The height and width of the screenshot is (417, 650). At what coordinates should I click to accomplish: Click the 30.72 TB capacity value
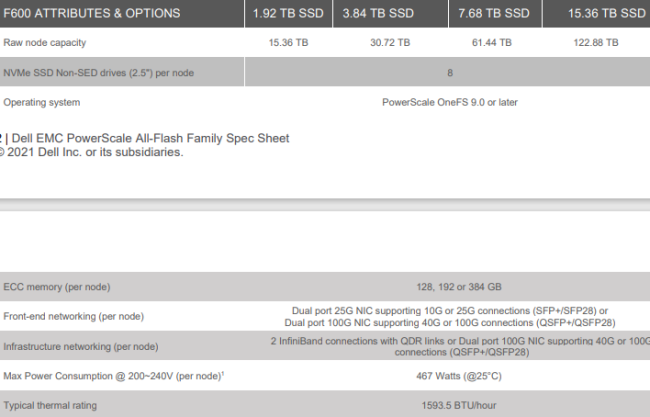(x=390, y=43)
